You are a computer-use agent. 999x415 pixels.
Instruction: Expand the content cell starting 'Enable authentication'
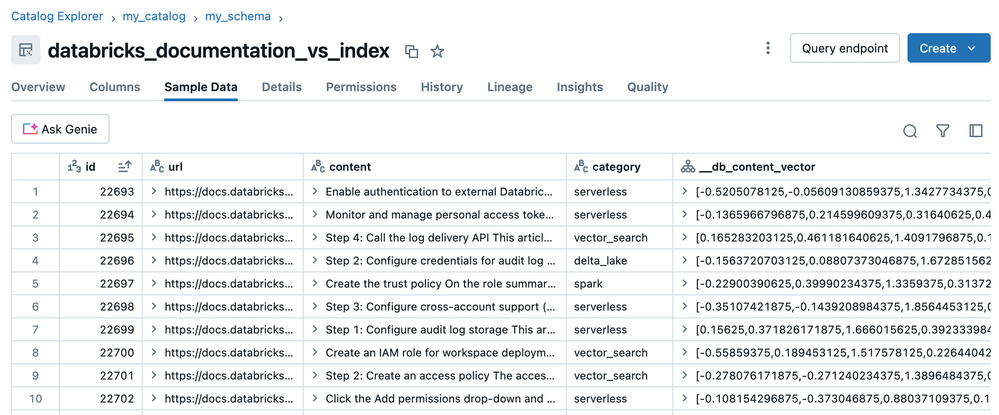[314, 191]
